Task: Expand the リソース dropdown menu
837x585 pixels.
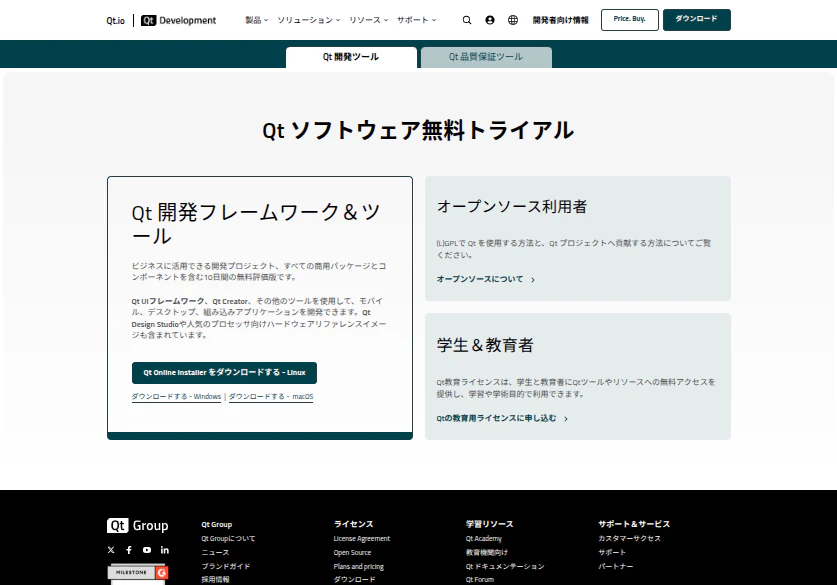Action: tap(368, 20)
